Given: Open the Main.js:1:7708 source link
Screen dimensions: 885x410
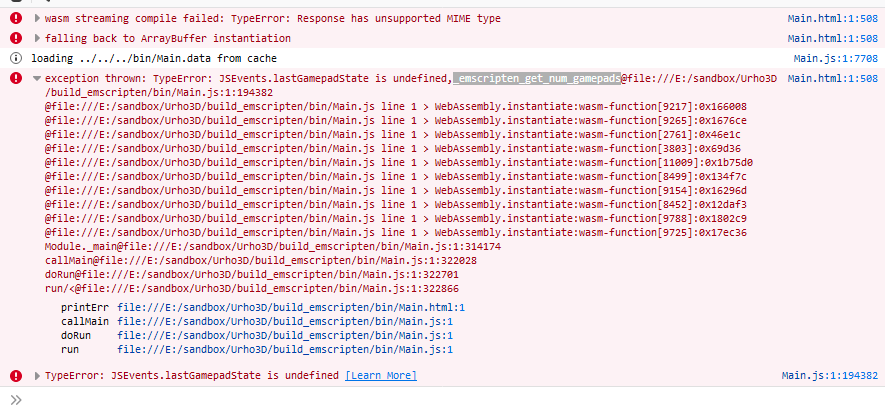Looking at the screenshot, I should point(836,58).
